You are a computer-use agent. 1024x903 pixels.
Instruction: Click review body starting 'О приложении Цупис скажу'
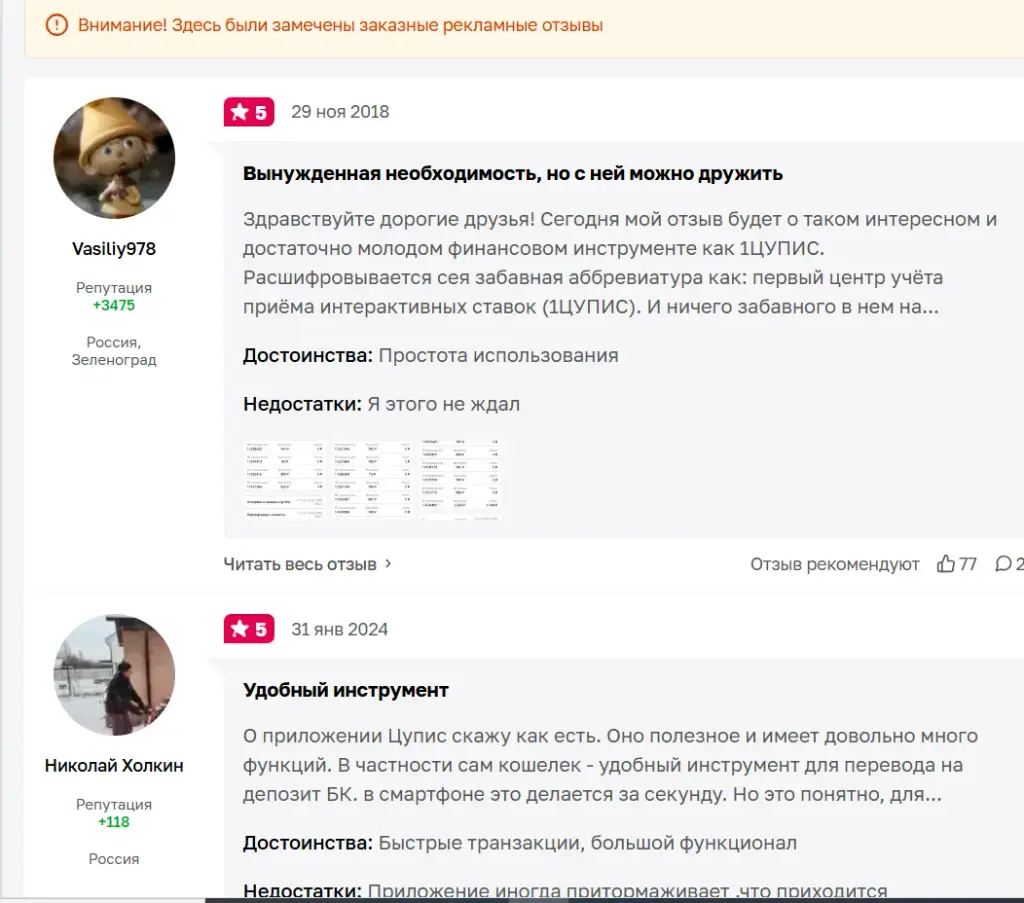pos(611,765)
